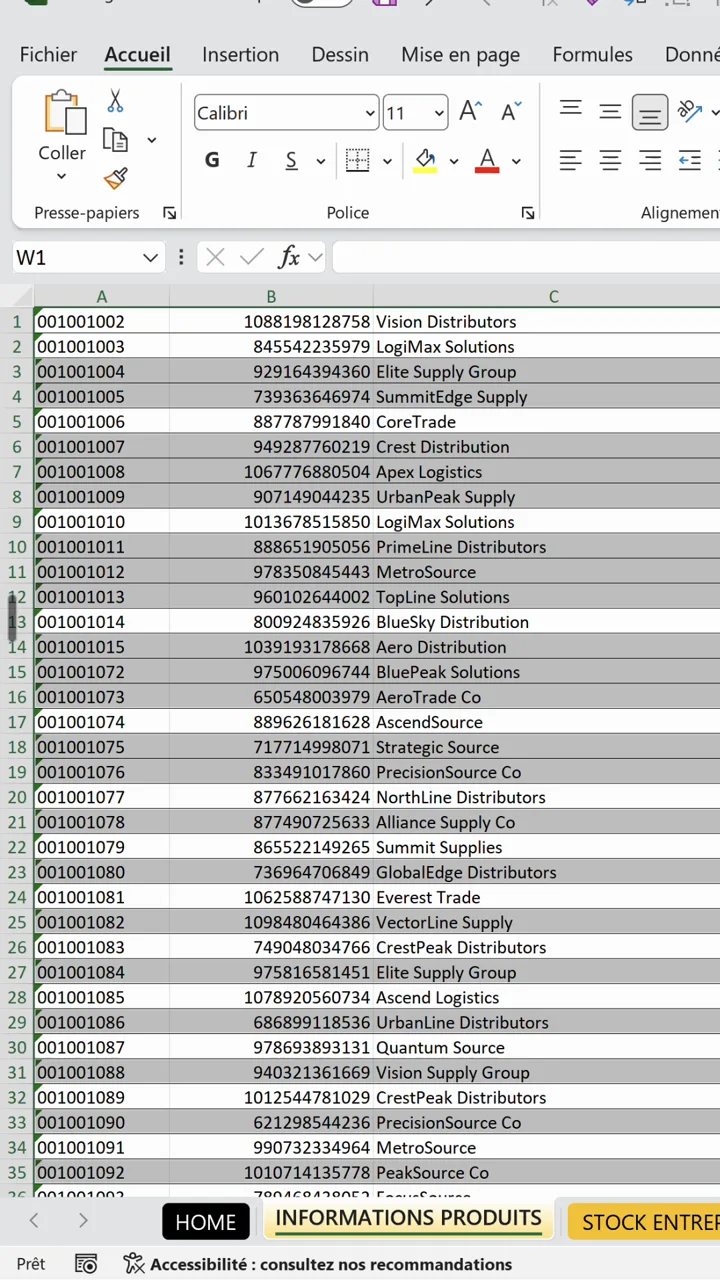The height and width of the screenshot is (1280, 720).
Task: Align text to middle vertically
Action: click(x=610, y=111)
